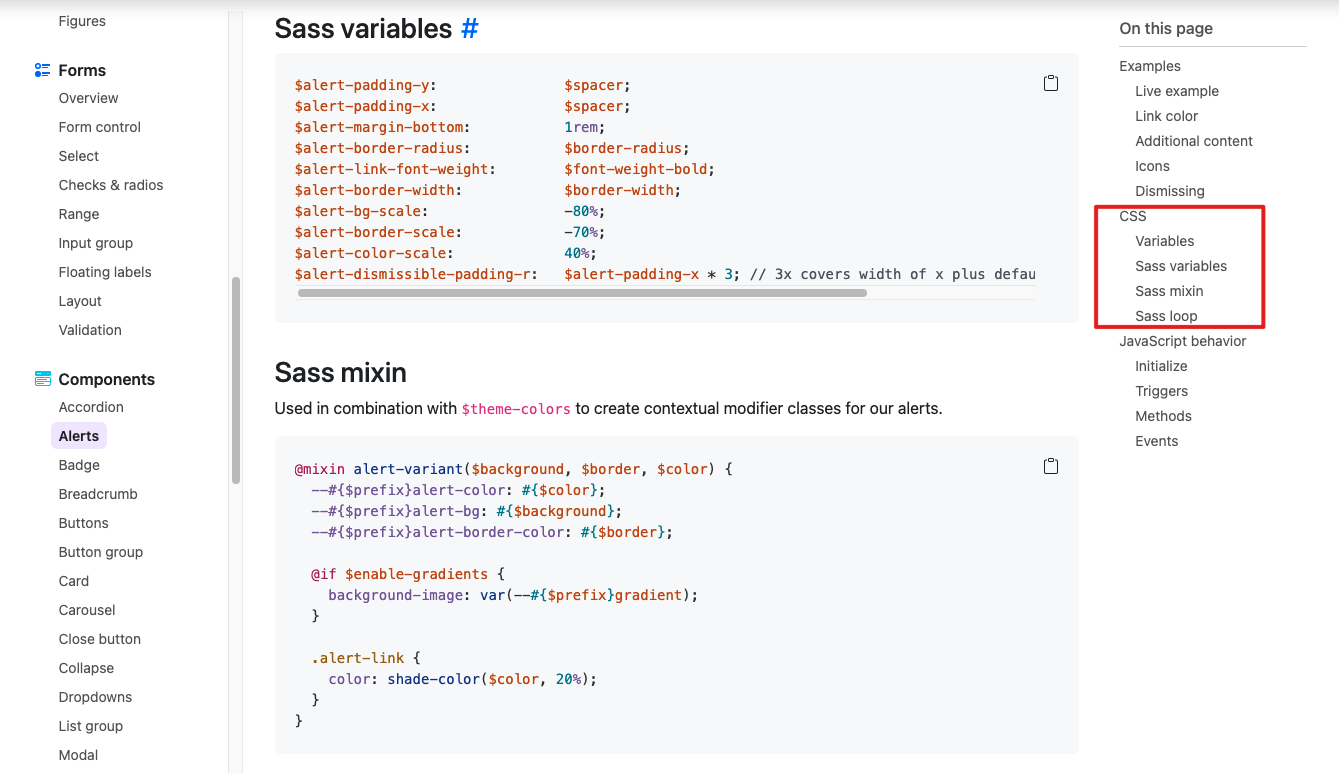Open the Dropdowns component page
Screen dimensions: 1339x773
[95, 697]
